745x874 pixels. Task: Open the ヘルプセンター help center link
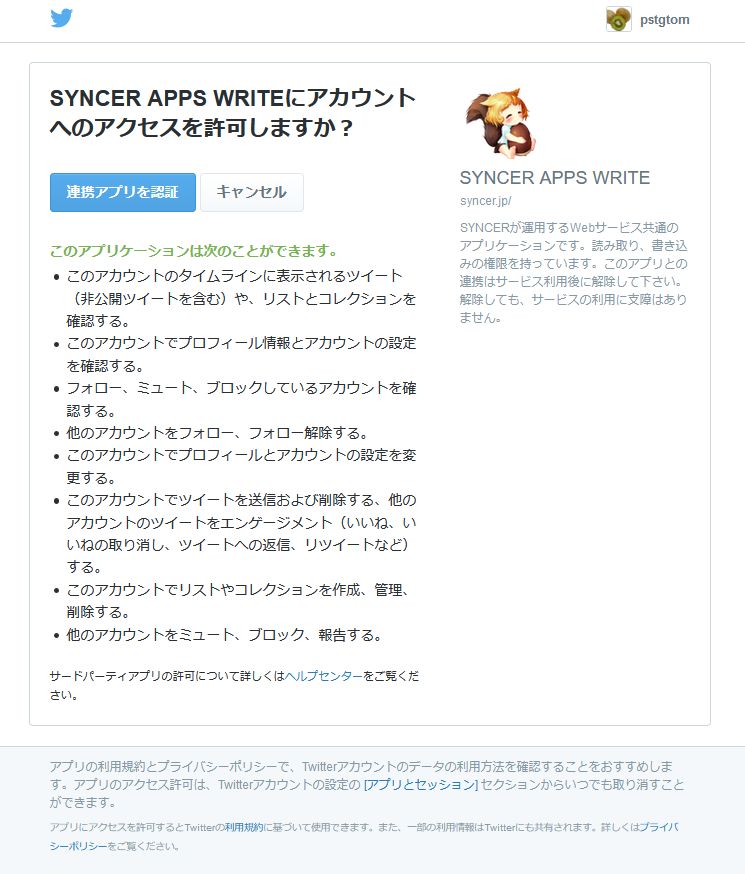pos(324,676)
